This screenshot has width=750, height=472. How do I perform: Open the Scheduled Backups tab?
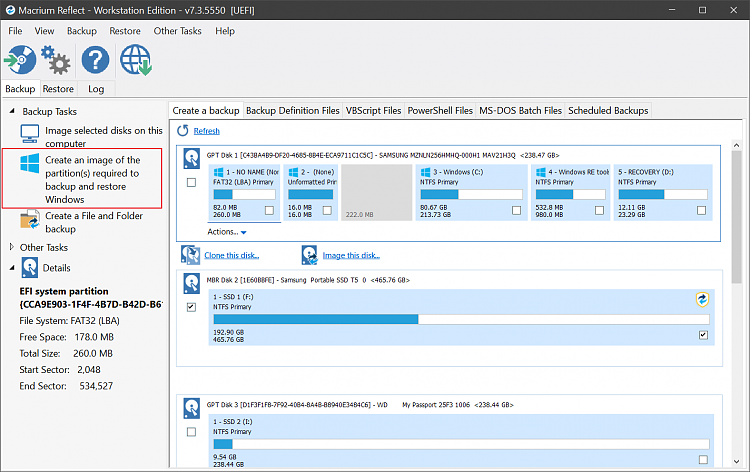[608, 110]
